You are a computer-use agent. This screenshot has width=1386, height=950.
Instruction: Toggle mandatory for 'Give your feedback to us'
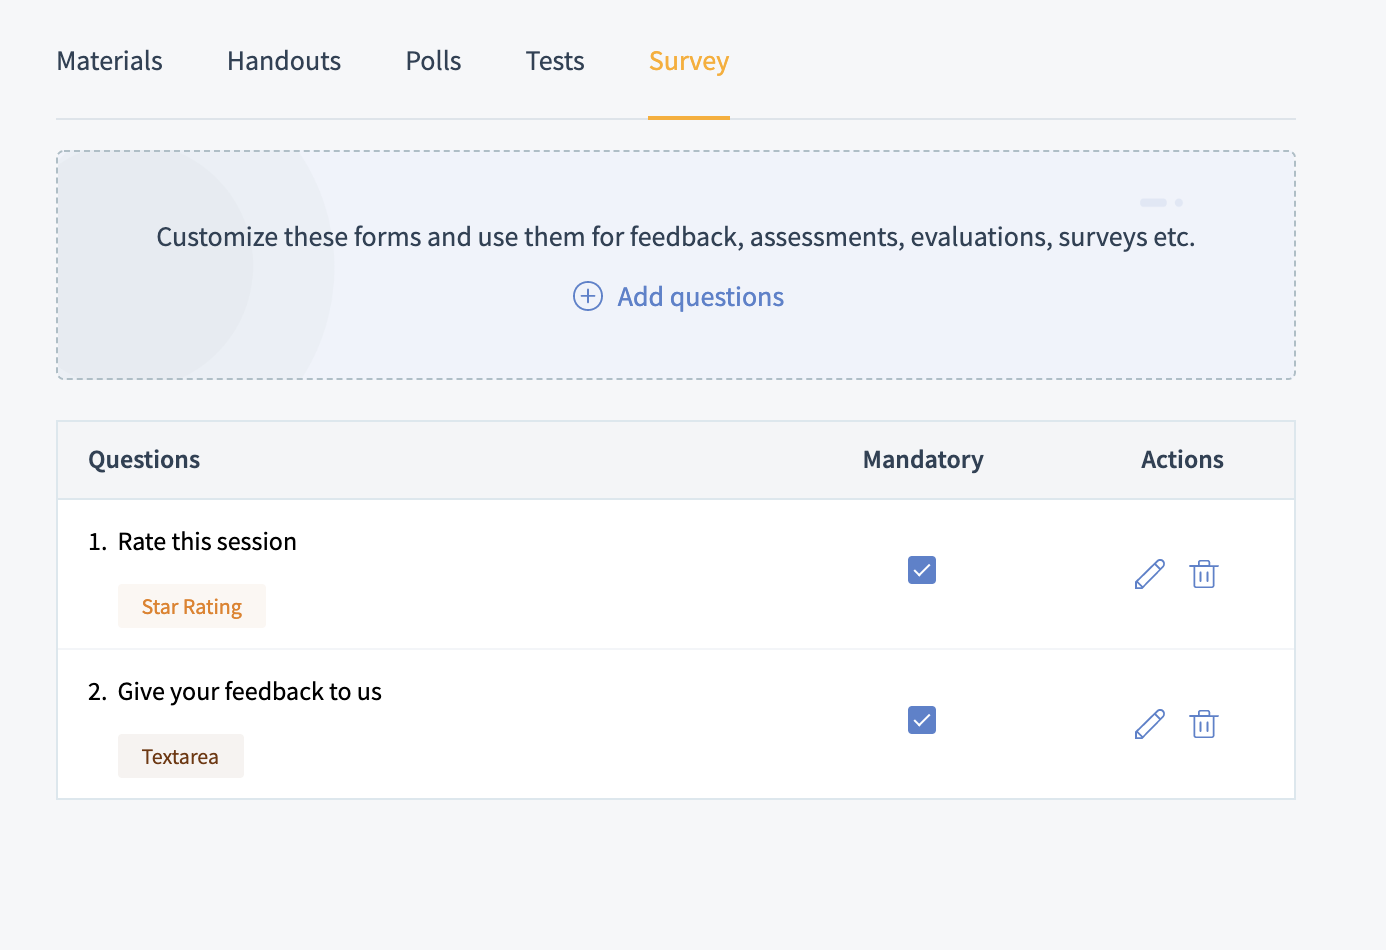[922, 720]
